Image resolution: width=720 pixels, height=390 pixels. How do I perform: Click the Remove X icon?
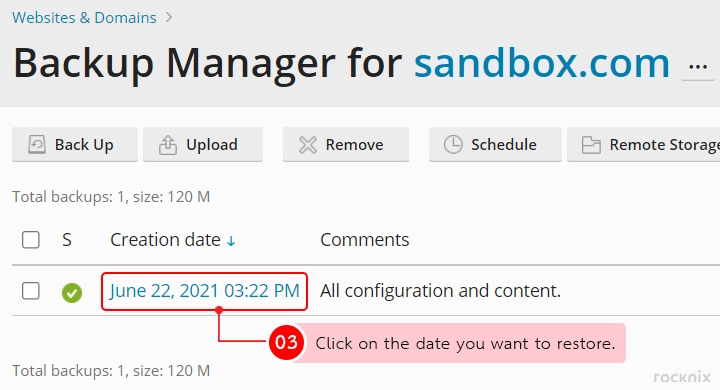pos(308,145)
